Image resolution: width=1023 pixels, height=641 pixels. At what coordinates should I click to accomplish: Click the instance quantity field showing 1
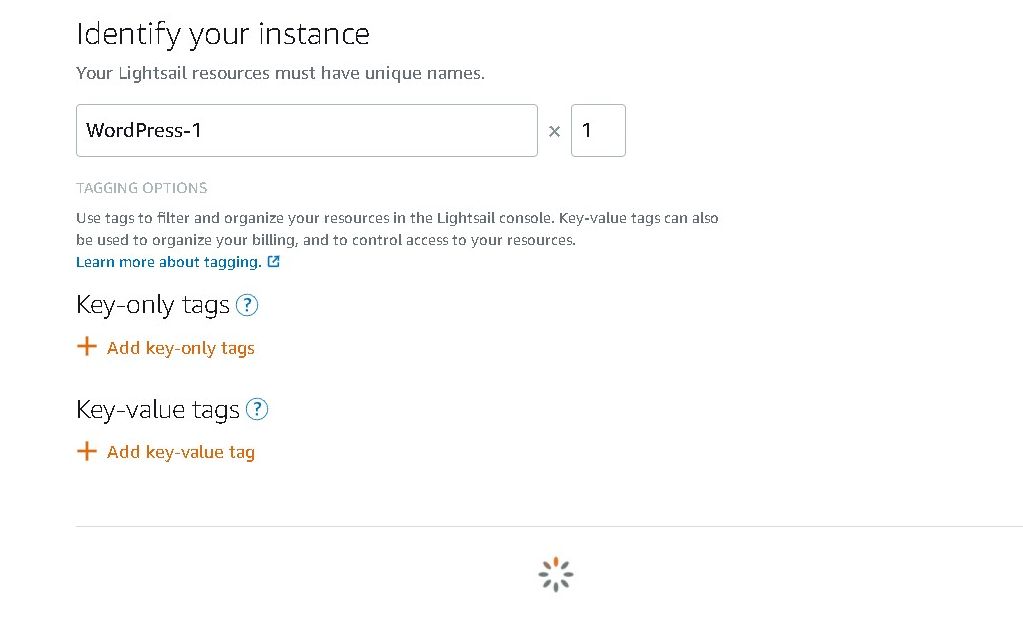pos(598,130)
